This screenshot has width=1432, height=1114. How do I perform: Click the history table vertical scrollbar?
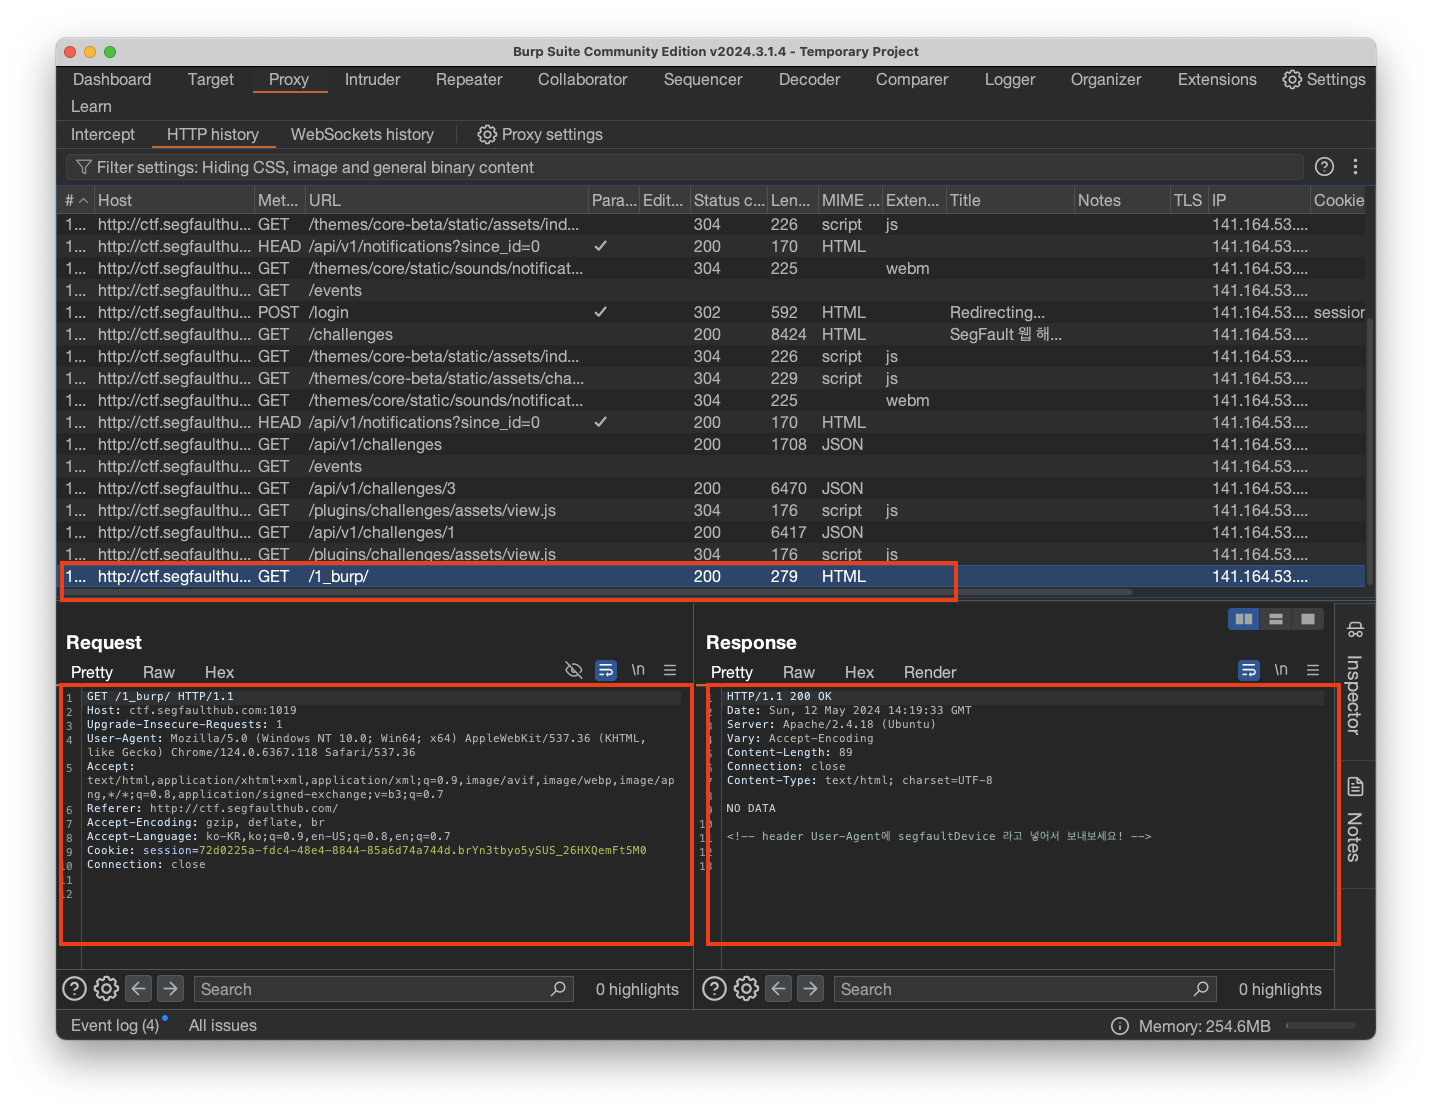pos(1371,450)
